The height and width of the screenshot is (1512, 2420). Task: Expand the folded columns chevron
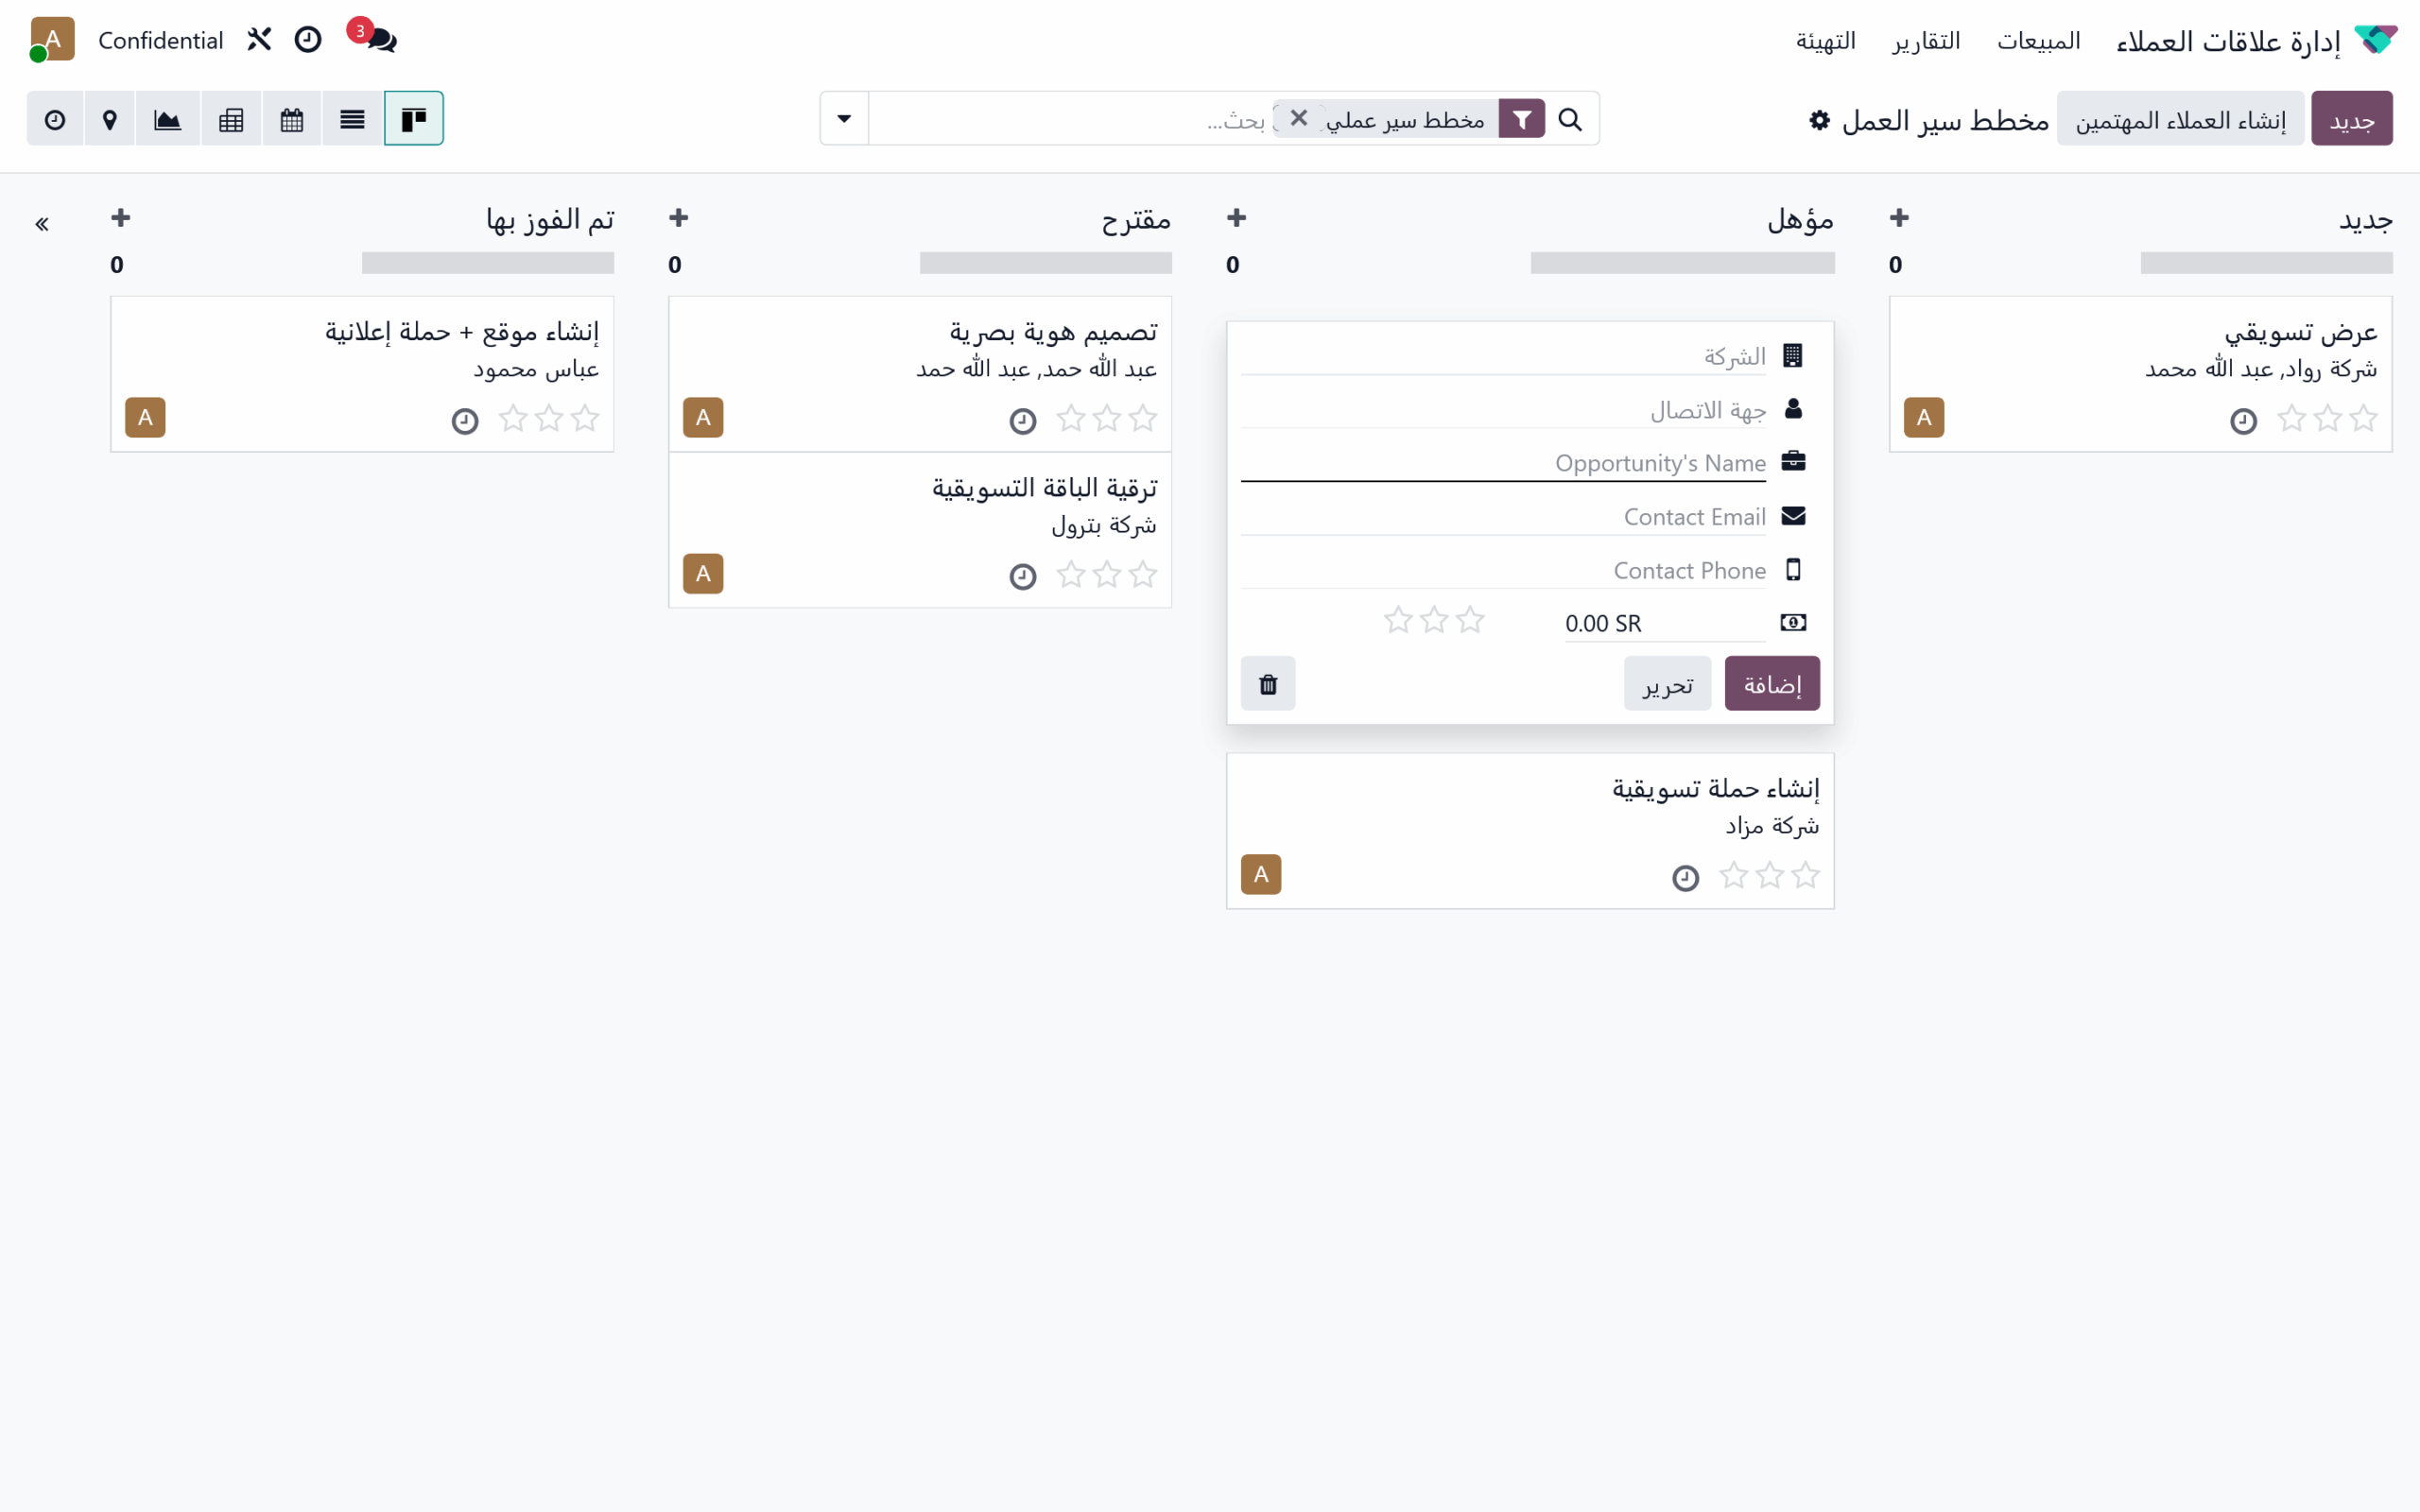42,224
